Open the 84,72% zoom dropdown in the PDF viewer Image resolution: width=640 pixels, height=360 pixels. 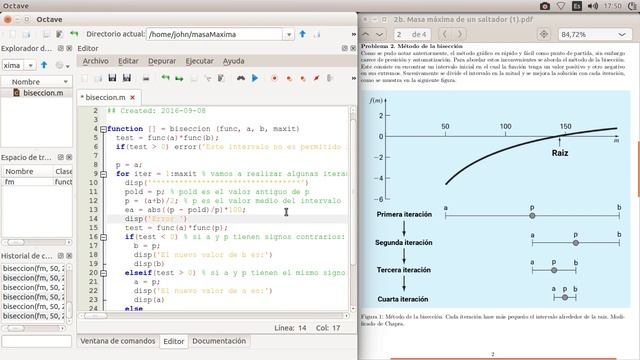click(x=622, y=35)
